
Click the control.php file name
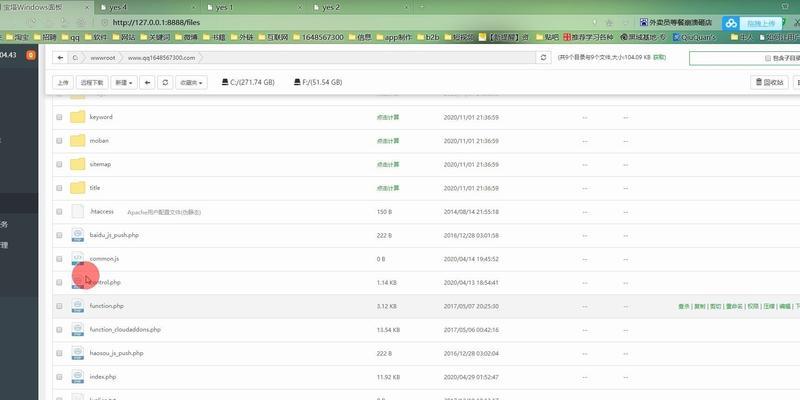point(105,282)
